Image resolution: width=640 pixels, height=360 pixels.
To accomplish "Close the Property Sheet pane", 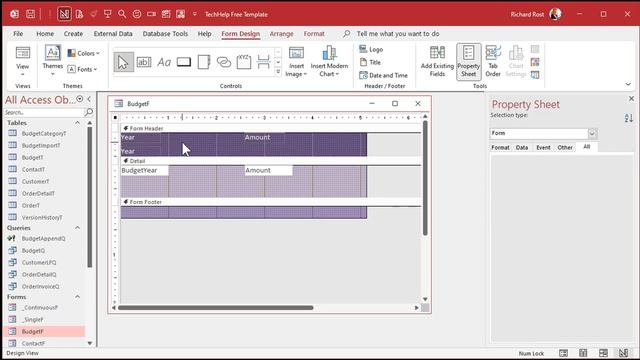I will point(631,99).
